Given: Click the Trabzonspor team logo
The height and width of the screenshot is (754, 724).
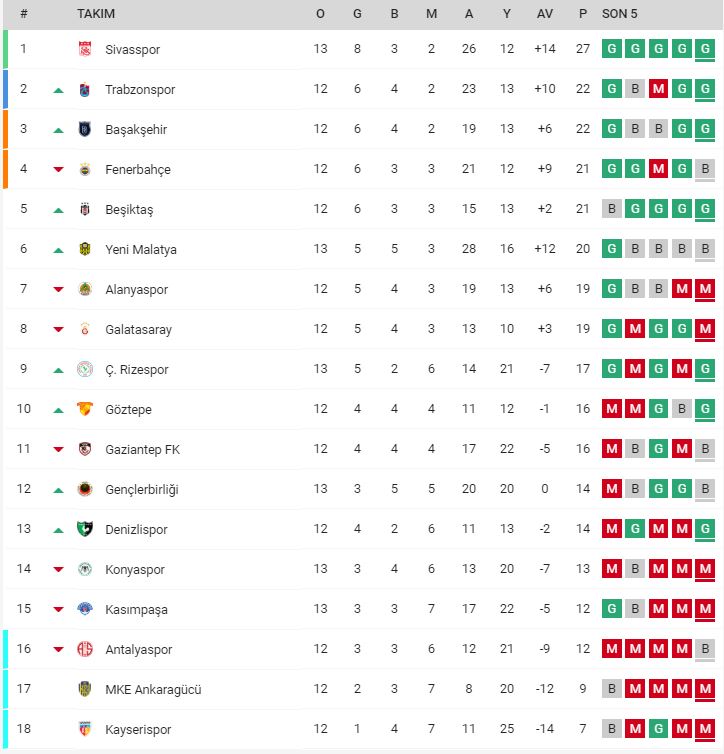Looking at the screenshot, I should point(85,89).
